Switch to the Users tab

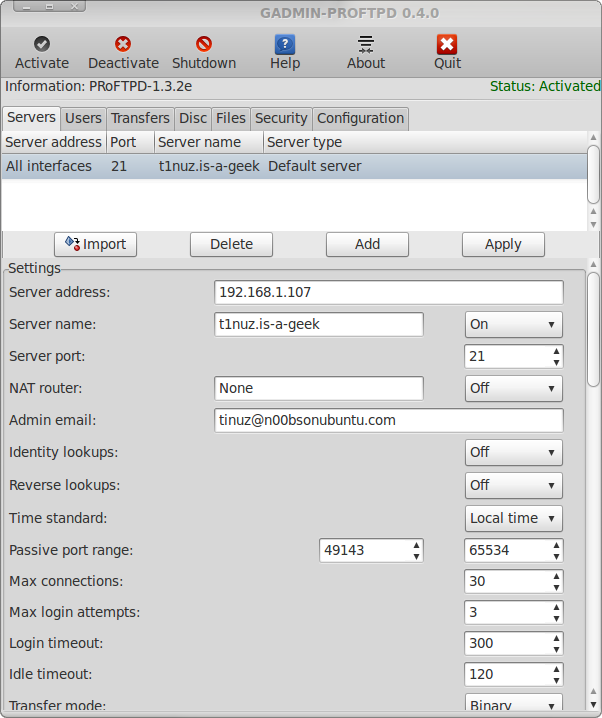(83, 119)
